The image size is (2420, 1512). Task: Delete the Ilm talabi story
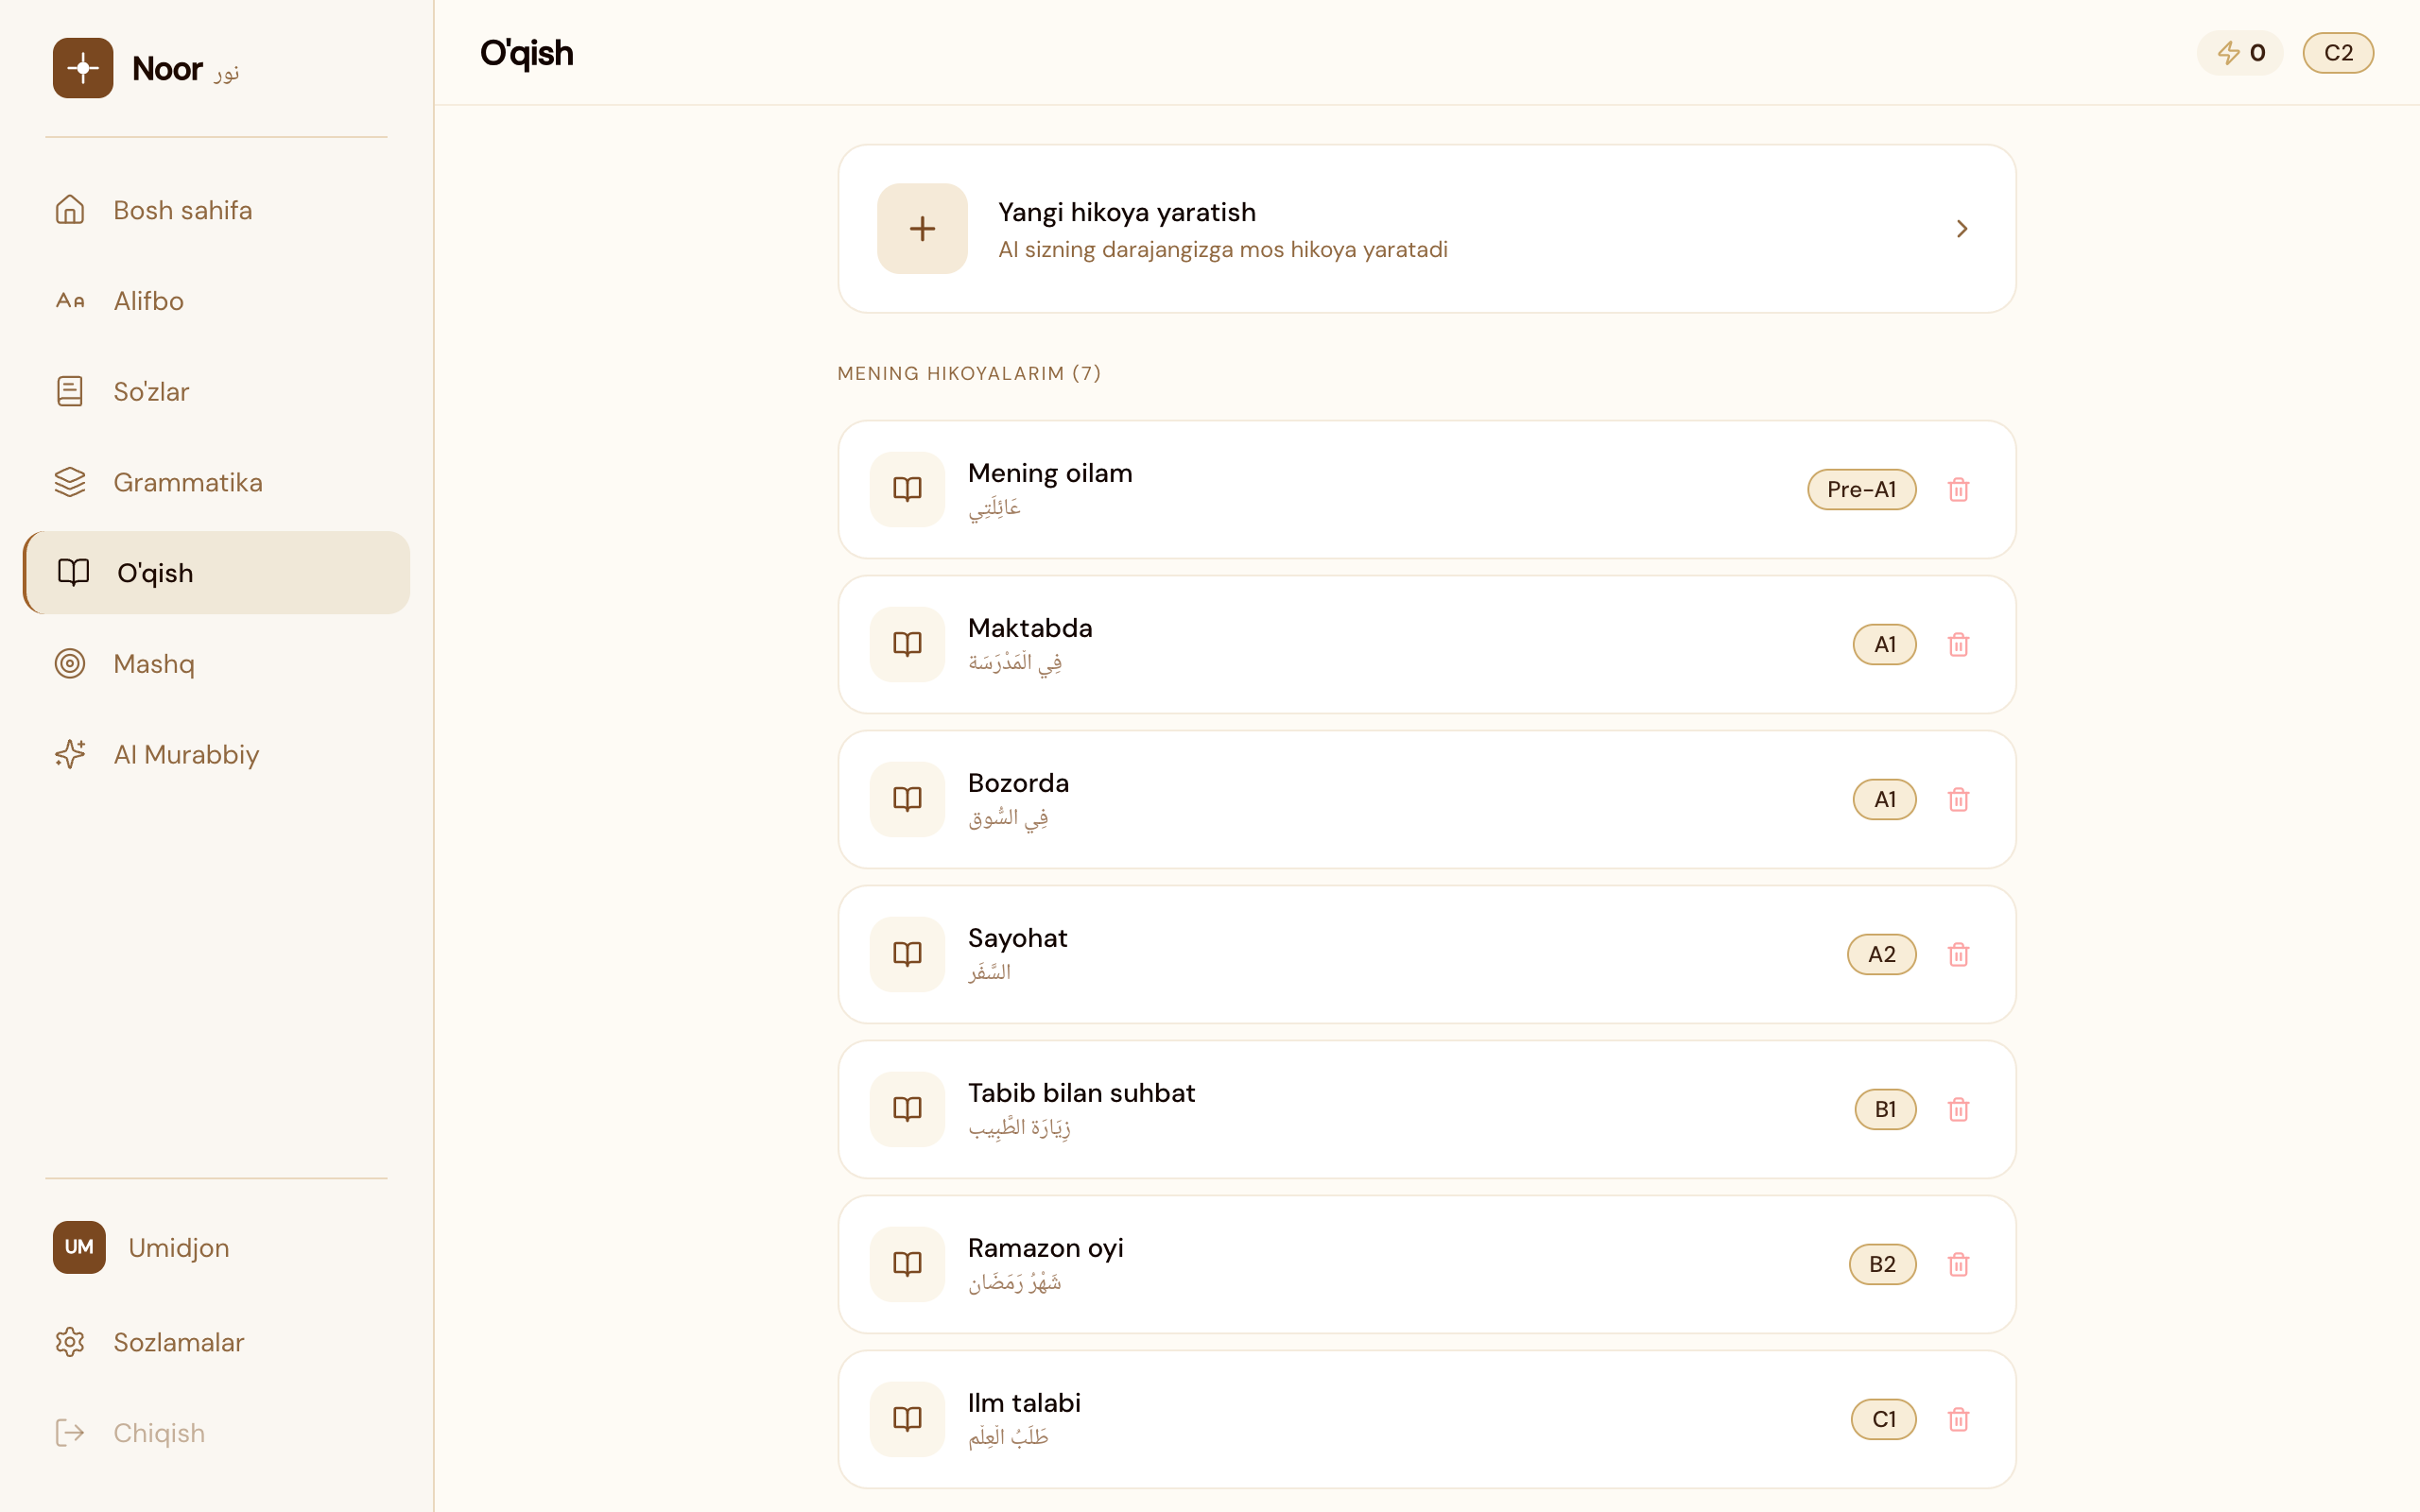(x=1958, y=1419)
